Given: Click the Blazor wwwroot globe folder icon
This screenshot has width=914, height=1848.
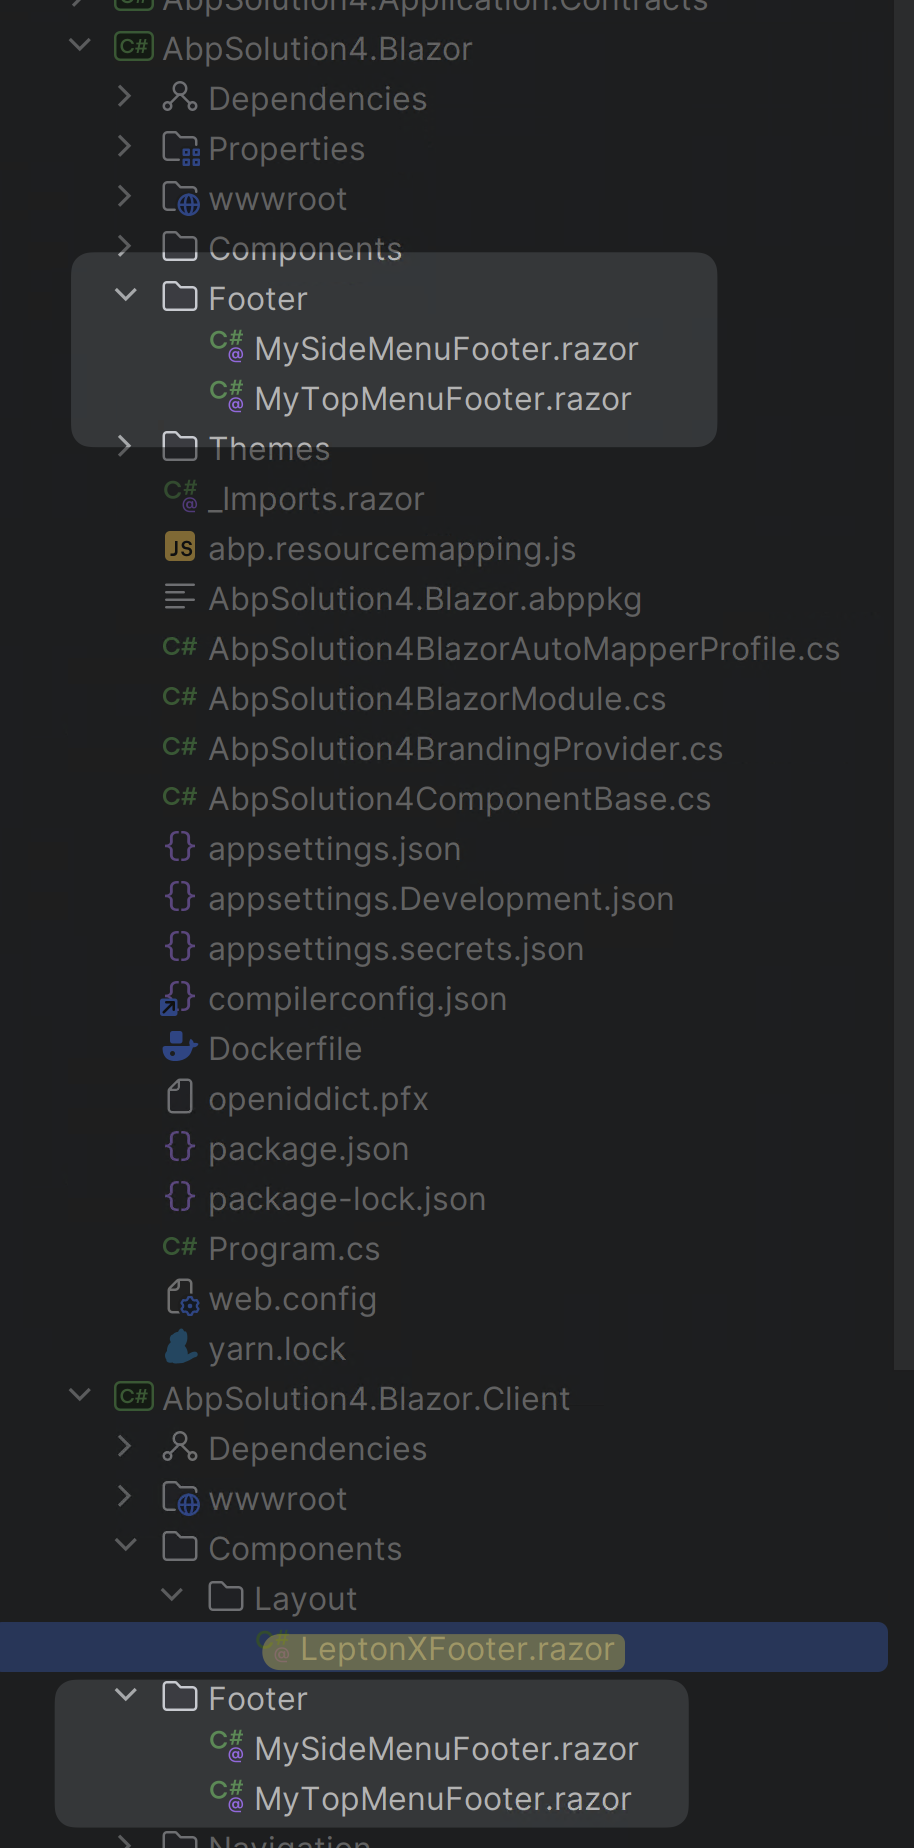Looking at the screenshot, I should [181, 198].
